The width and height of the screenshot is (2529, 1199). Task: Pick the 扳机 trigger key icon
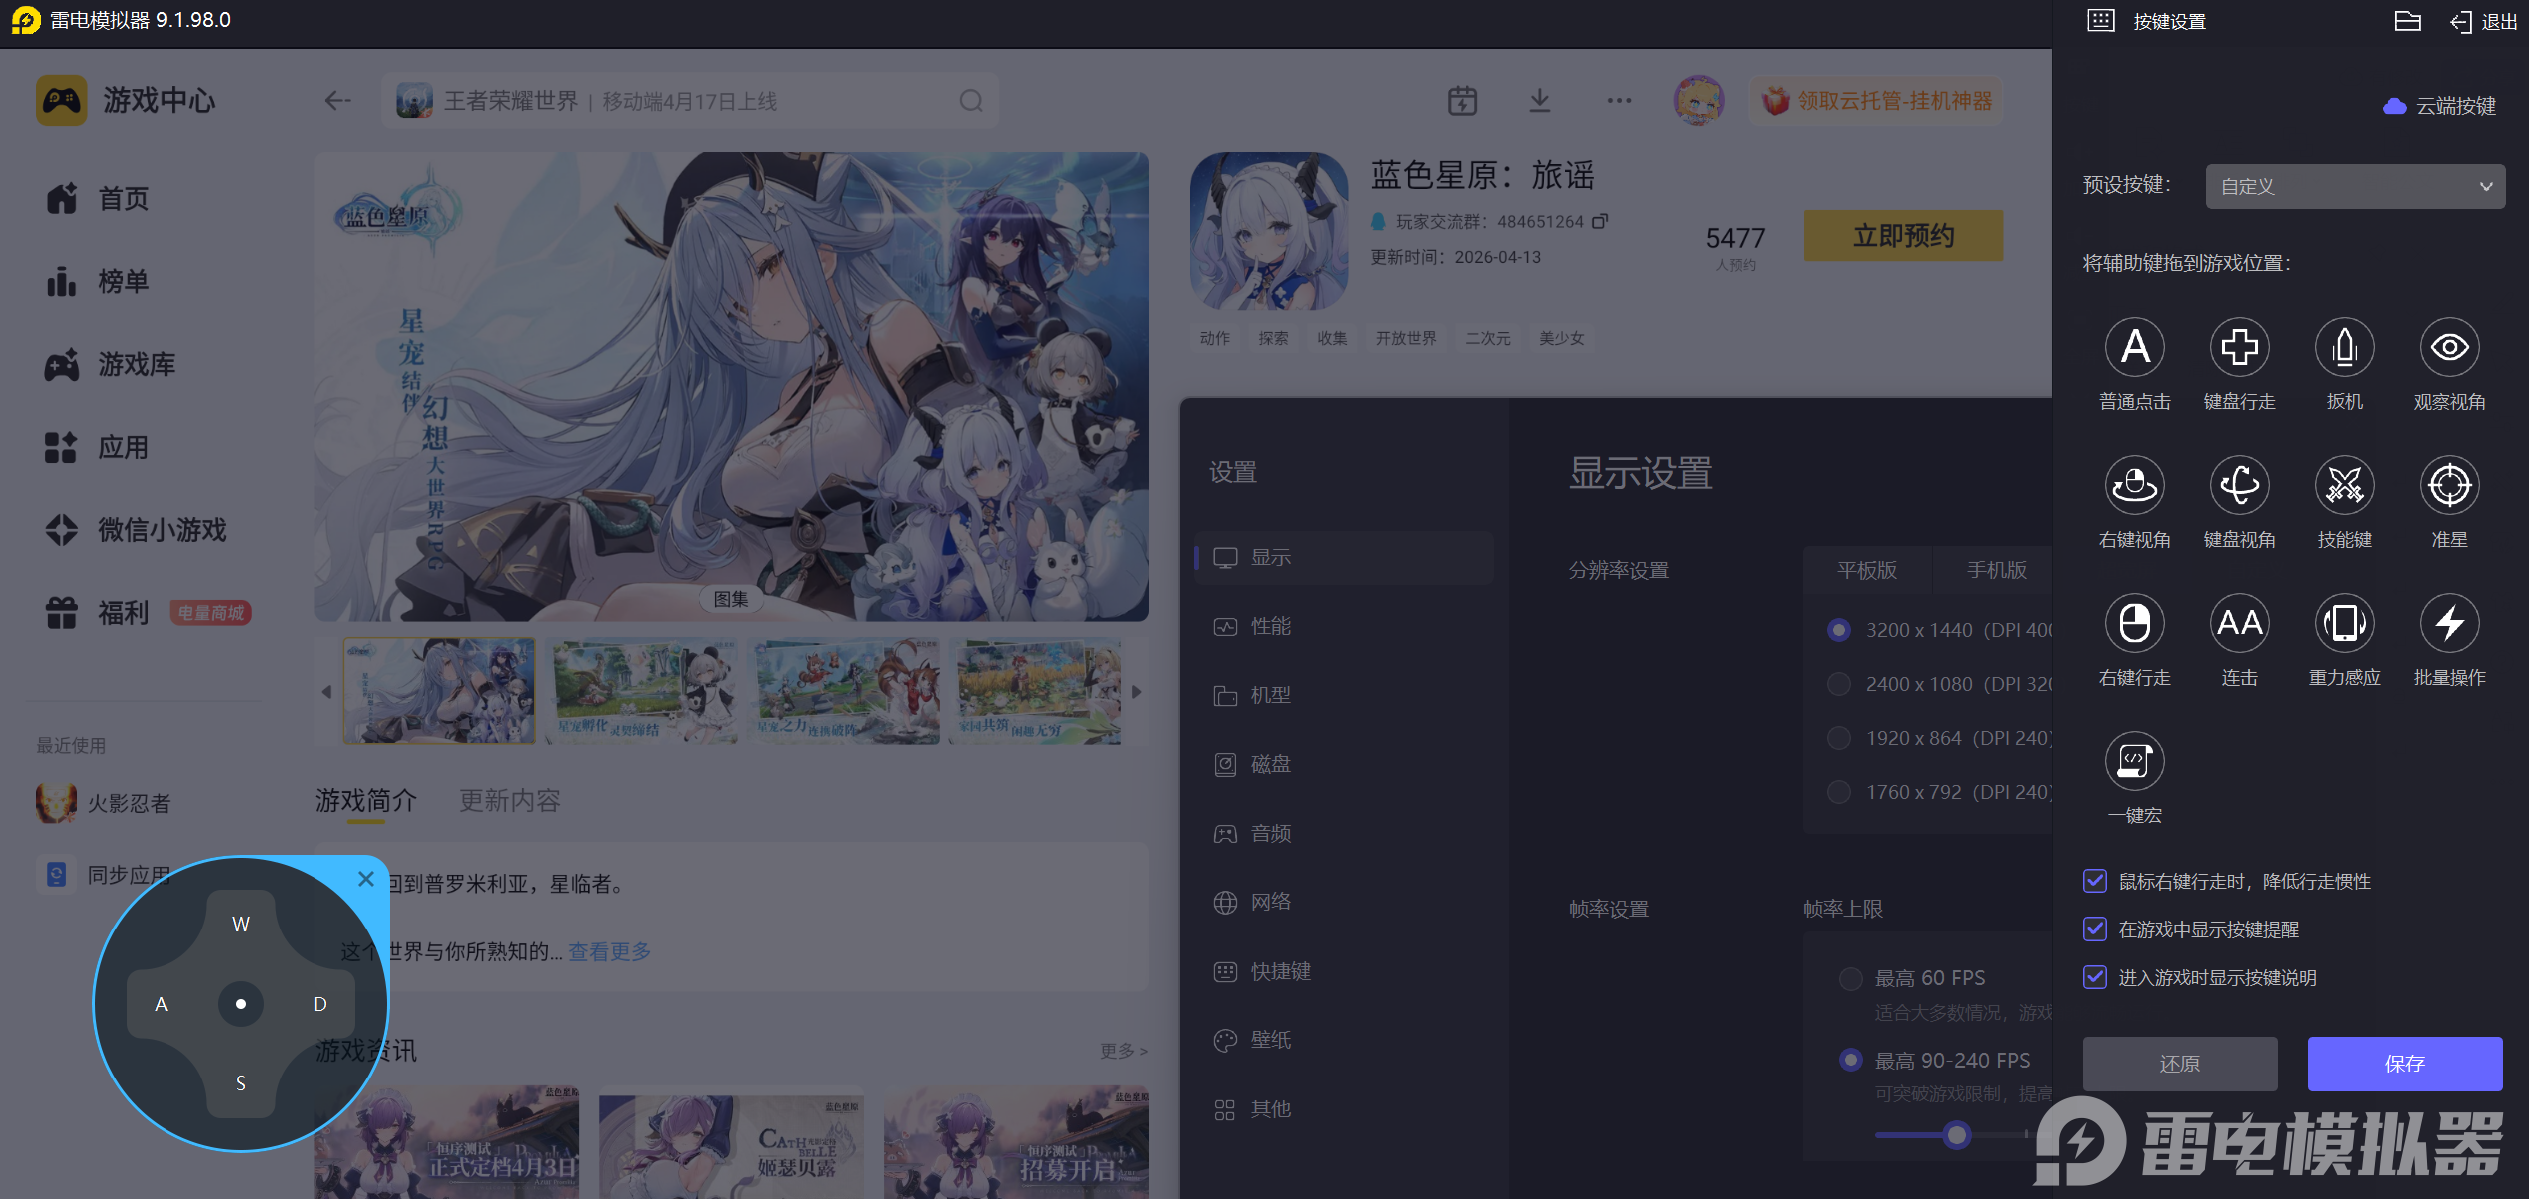pyautogui.click(x=2344, y=348)
